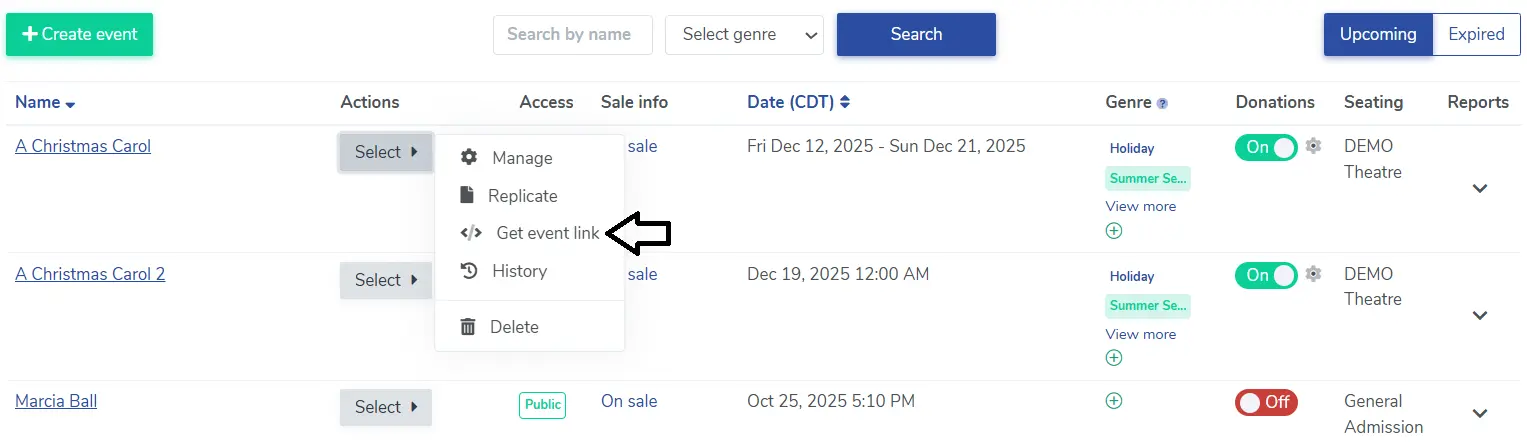Click the Create event button
The width and height of the screenshot is (1527, 448).
pos(80,35)
